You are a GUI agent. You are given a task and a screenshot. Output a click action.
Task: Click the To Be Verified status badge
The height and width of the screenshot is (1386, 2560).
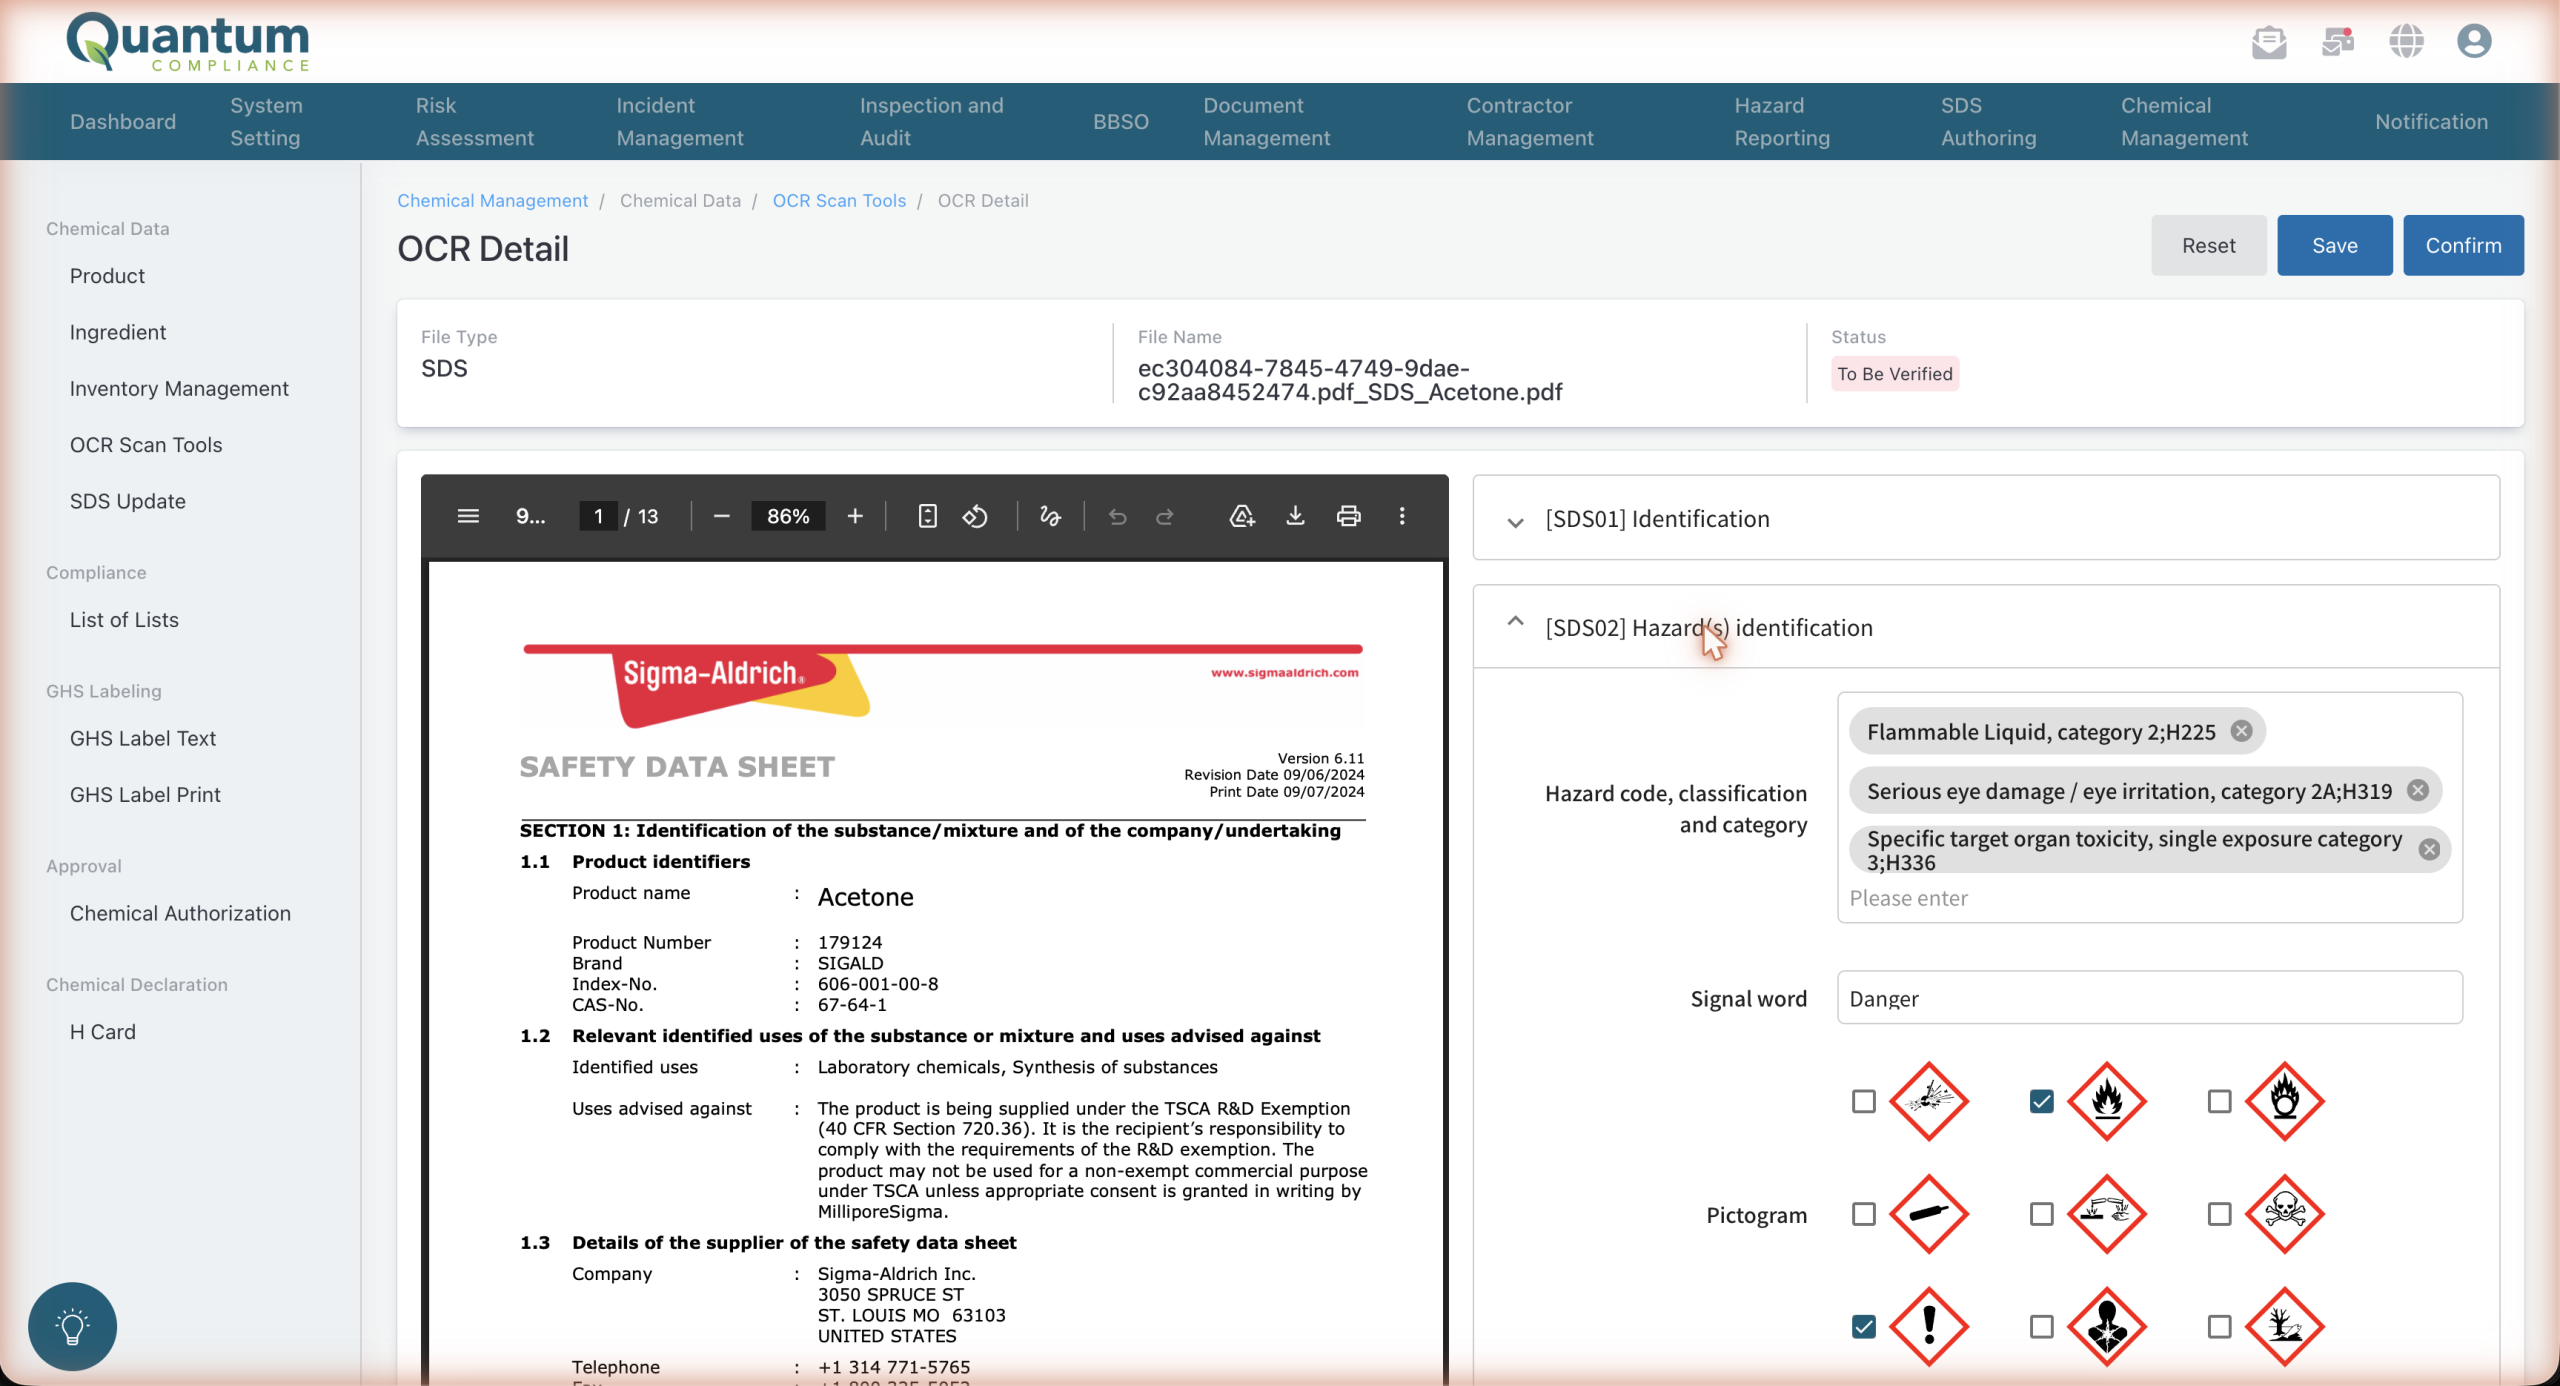1894,373
